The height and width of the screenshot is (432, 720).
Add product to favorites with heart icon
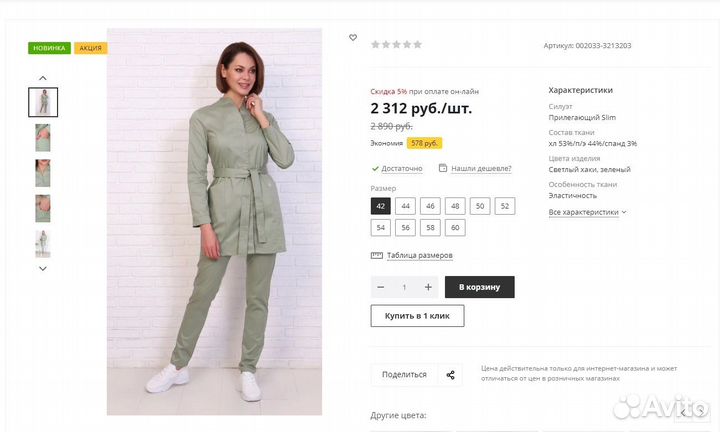pyautogui.click(x=353, y=38)
